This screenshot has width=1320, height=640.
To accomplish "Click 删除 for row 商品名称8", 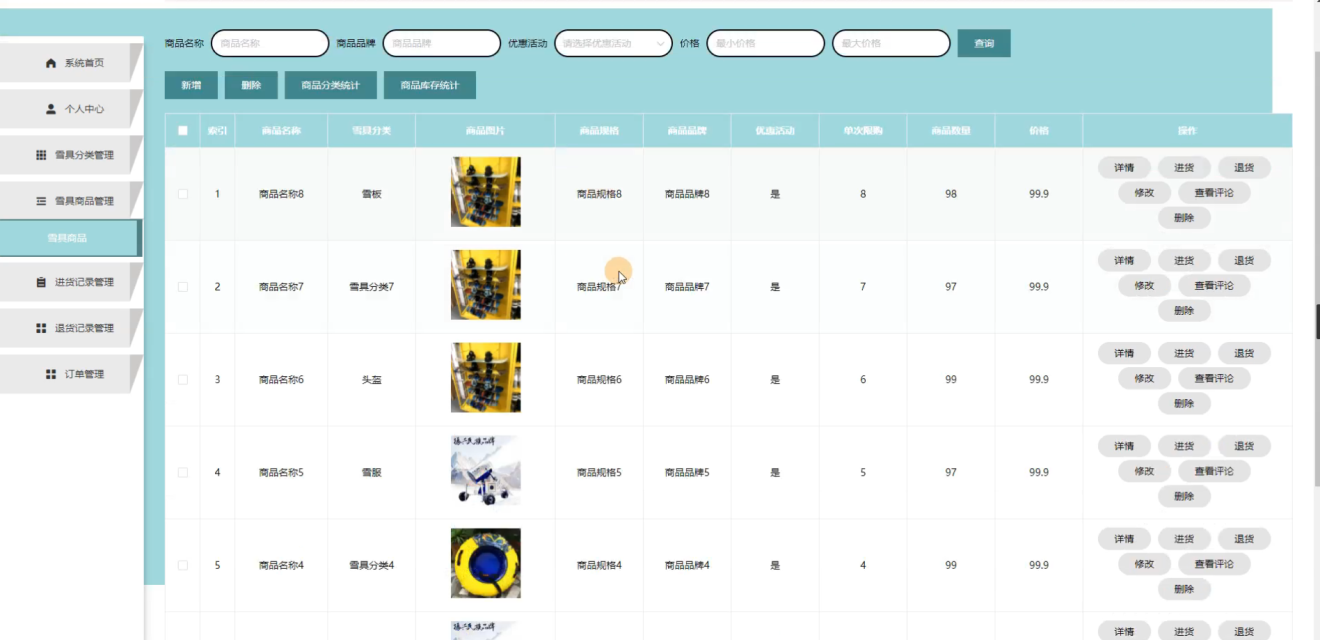I will coord(1184,218).
